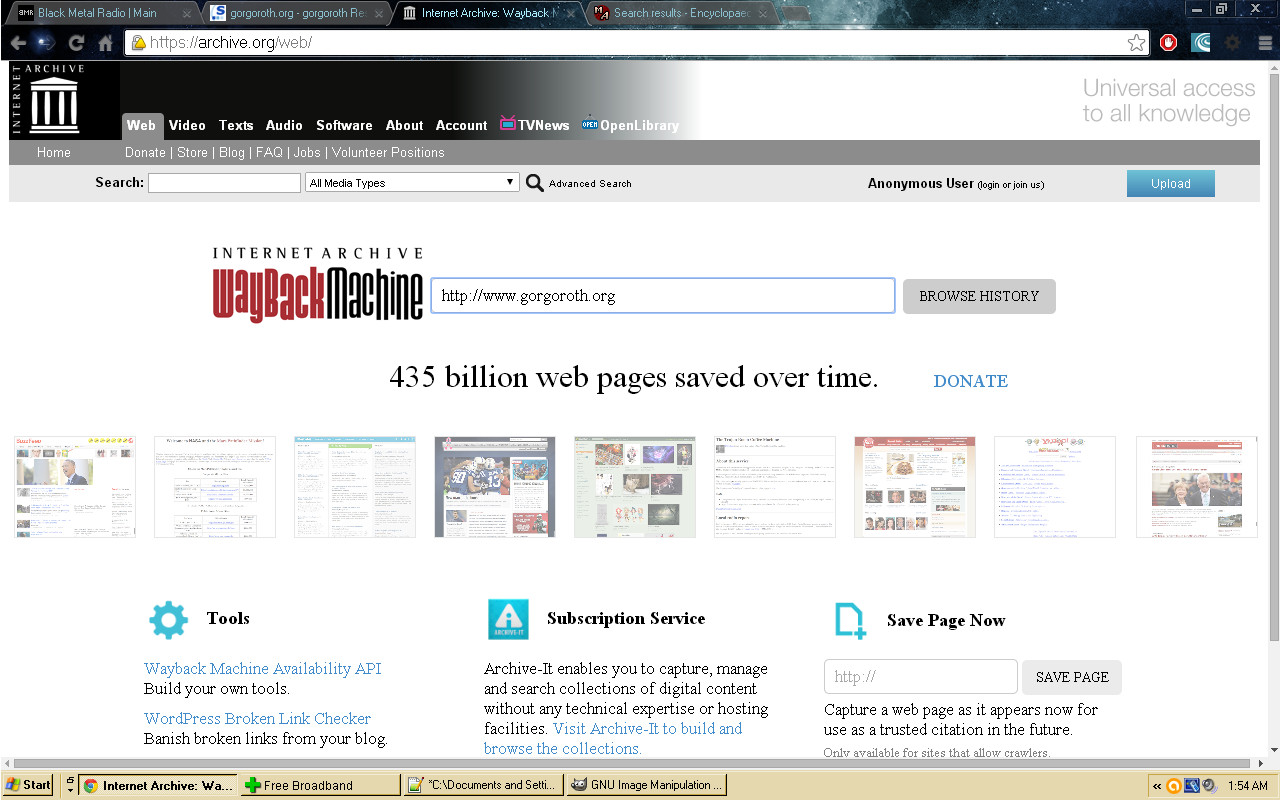Open the Advanced Search link

point(590,184)
